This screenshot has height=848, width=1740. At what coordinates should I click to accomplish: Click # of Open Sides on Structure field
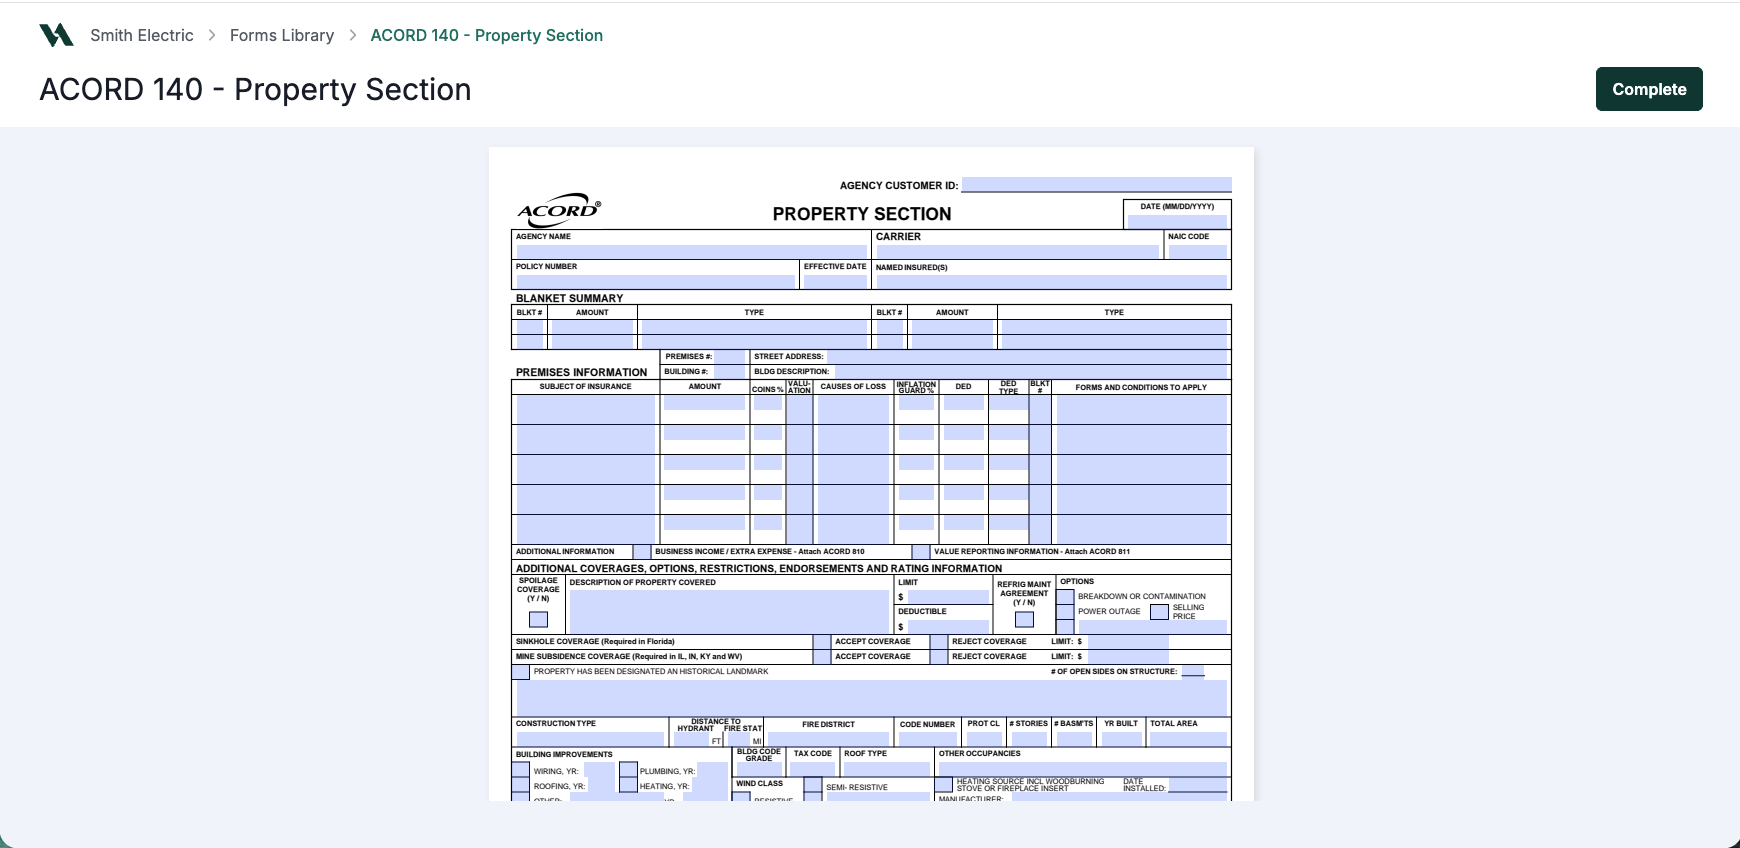1193,672
